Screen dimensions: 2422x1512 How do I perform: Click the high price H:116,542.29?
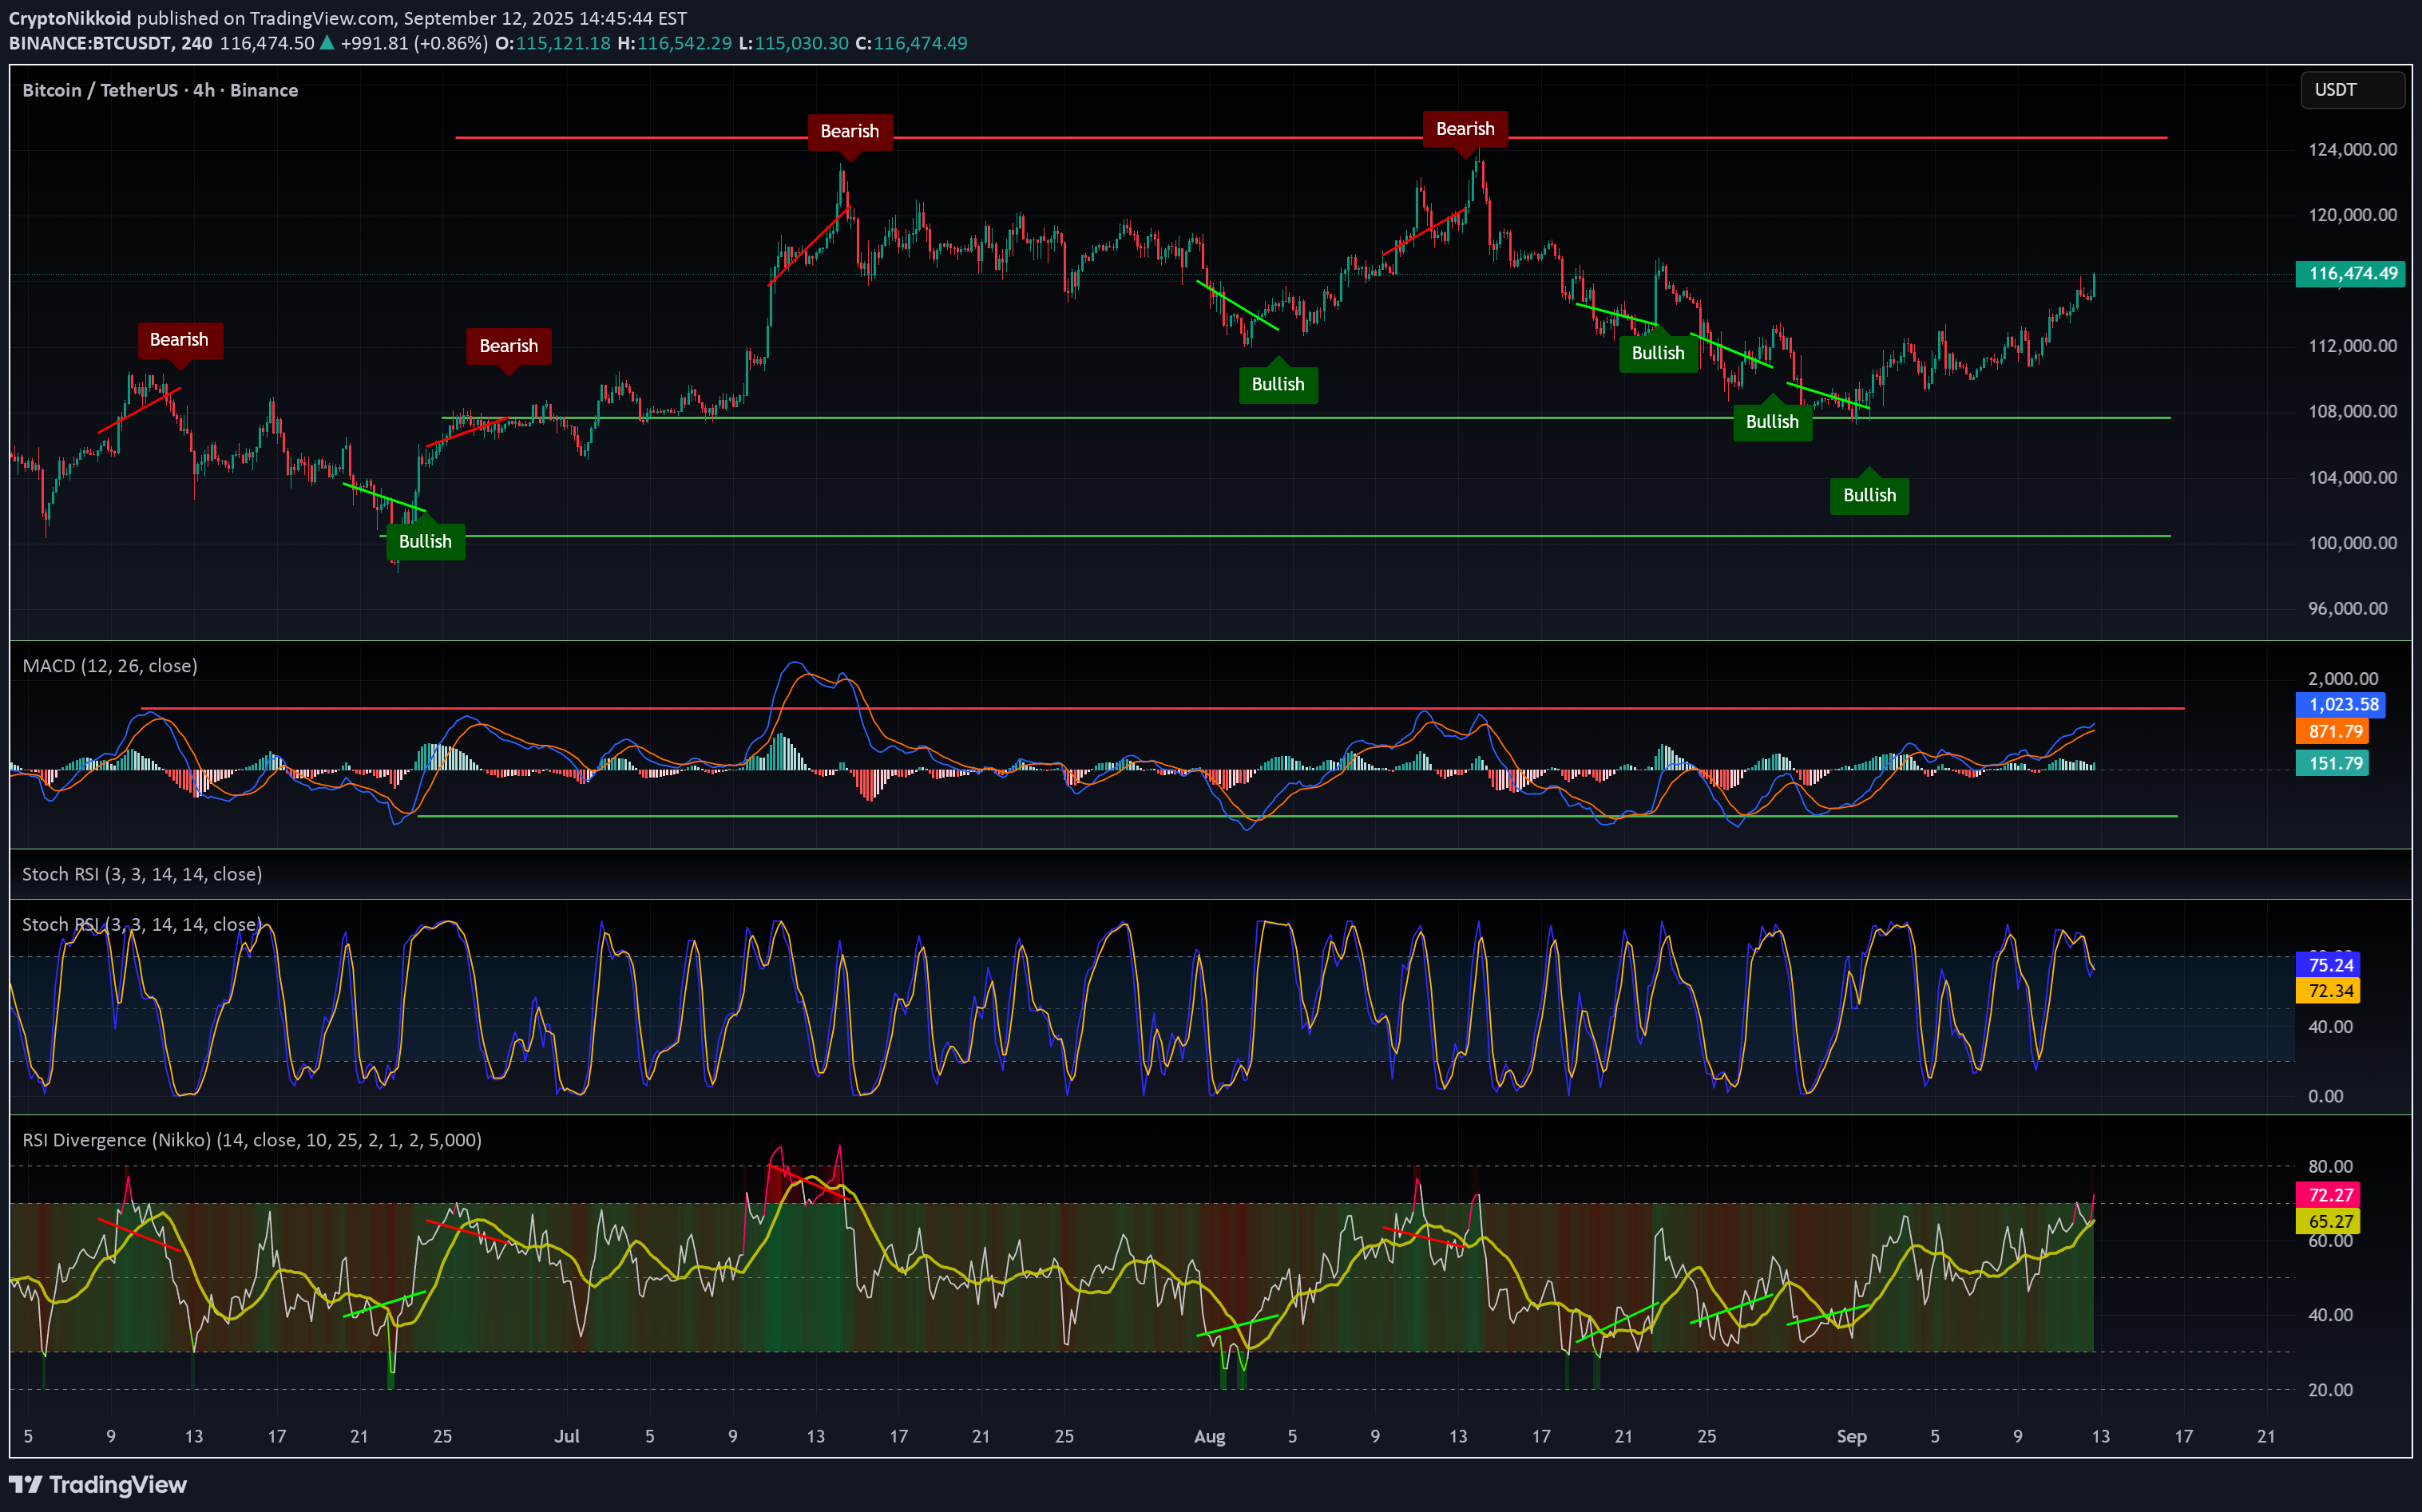(x=675, y=43)
